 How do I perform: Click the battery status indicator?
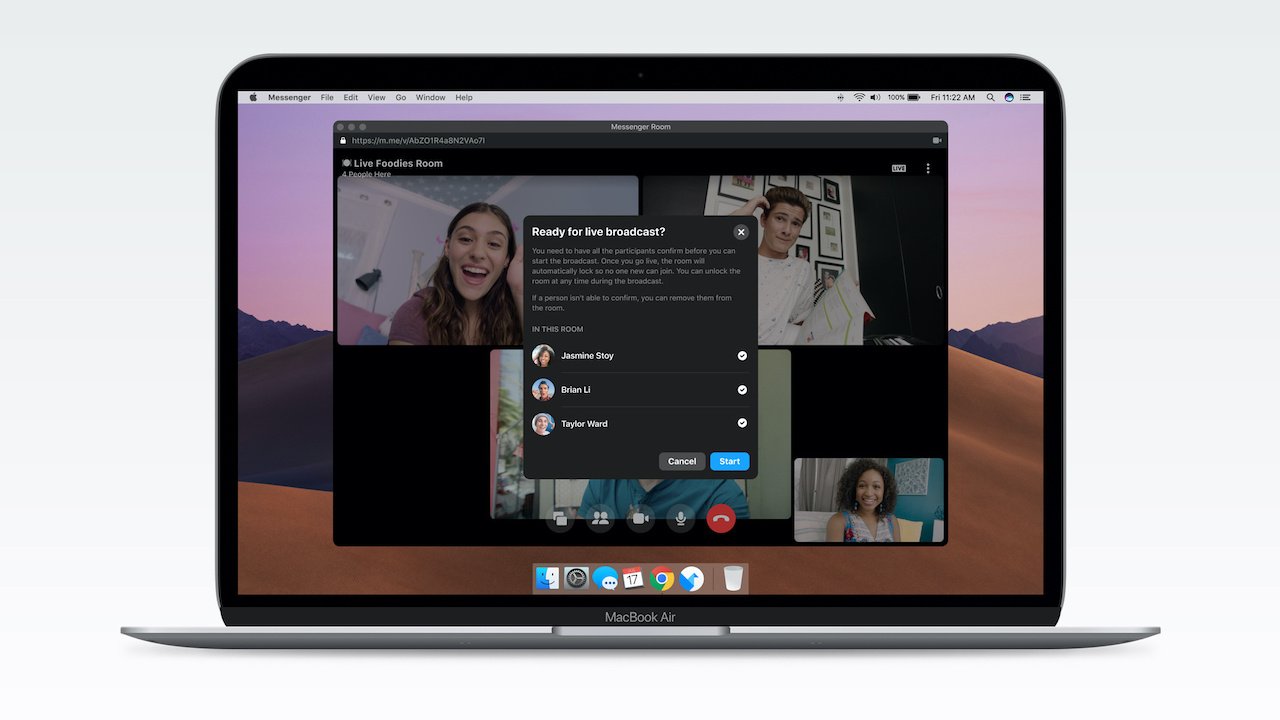coord(904,98)
